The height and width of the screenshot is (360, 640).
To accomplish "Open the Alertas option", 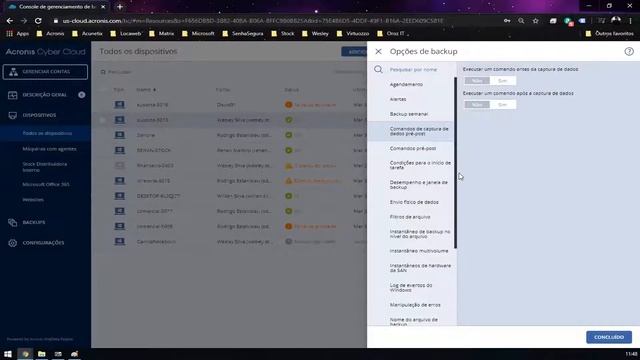I will 398,99.
